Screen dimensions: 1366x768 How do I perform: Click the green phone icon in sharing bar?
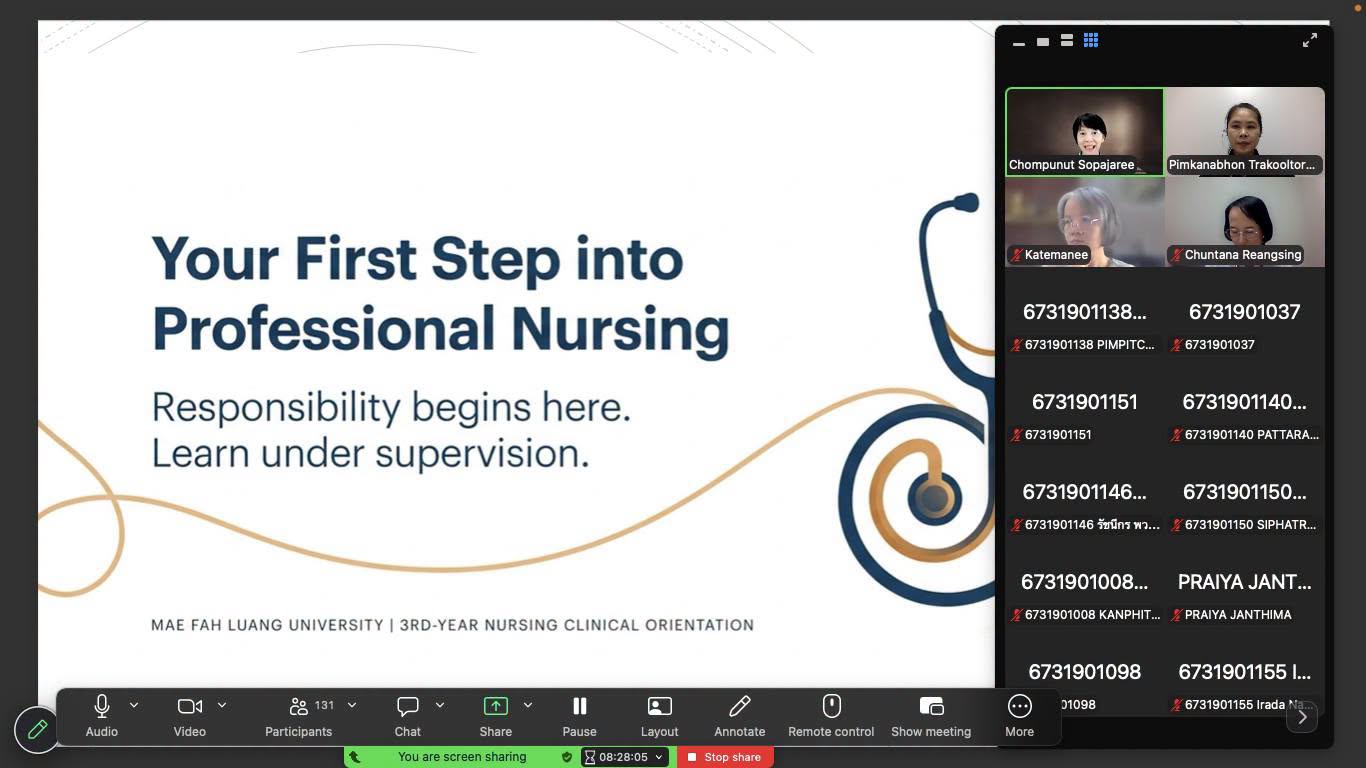point(355,757)
